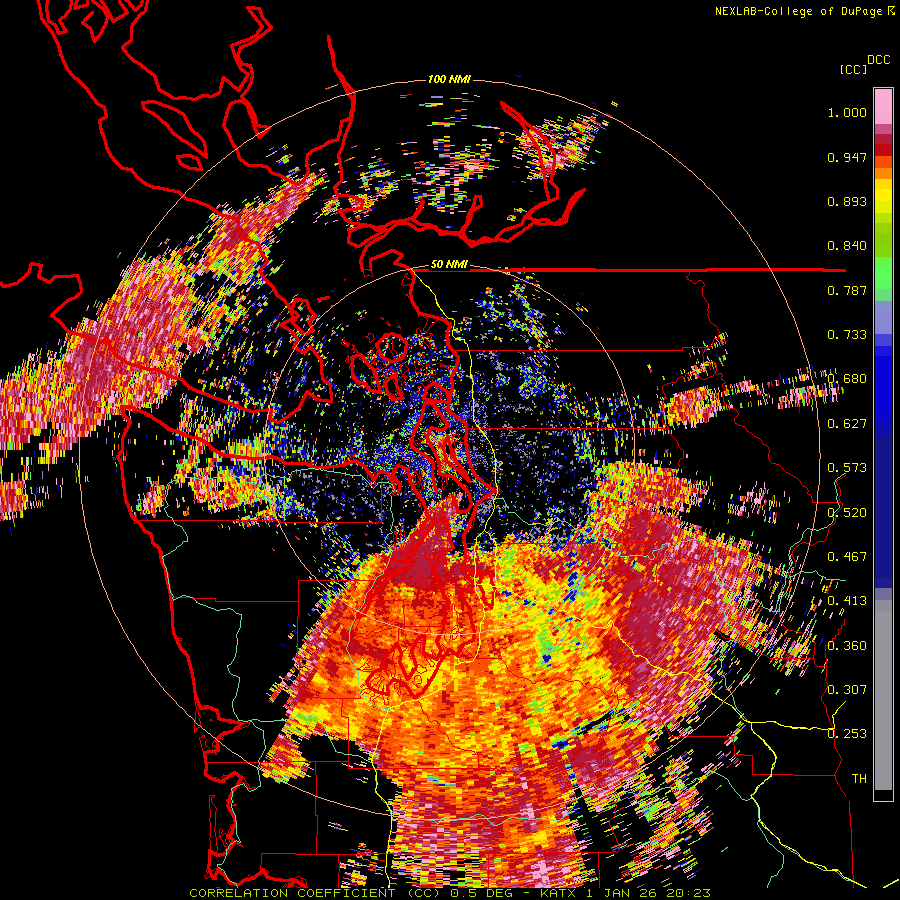Click the DCC label above the color scale
This screenshot has width=900, height=900.
pyautogui.click(x=878, y=60)
